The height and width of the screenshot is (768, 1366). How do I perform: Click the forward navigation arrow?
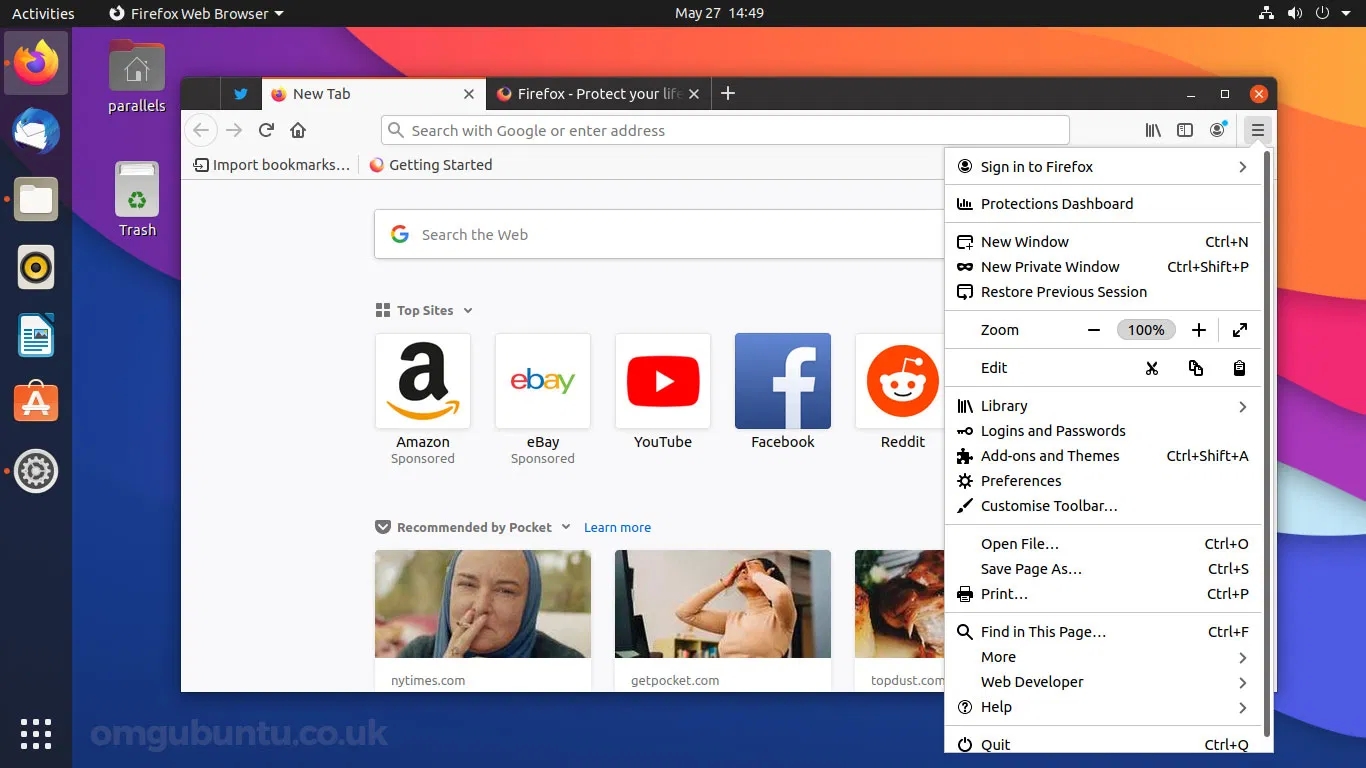(234, 130)
